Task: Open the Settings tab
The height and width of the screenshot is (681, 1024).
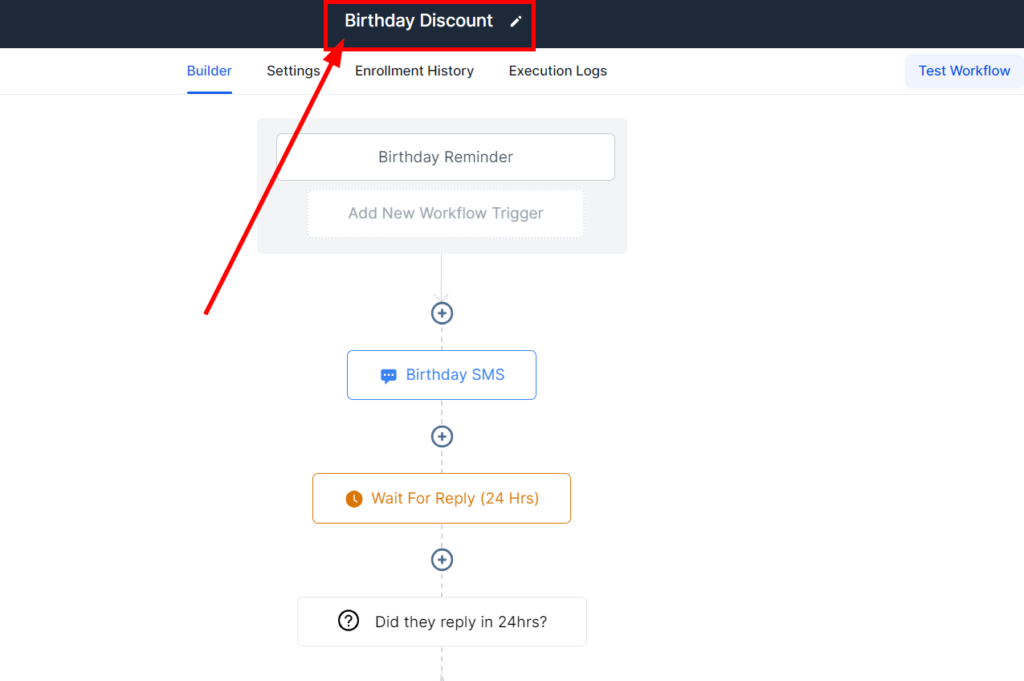Action: (x=293, y=71)
